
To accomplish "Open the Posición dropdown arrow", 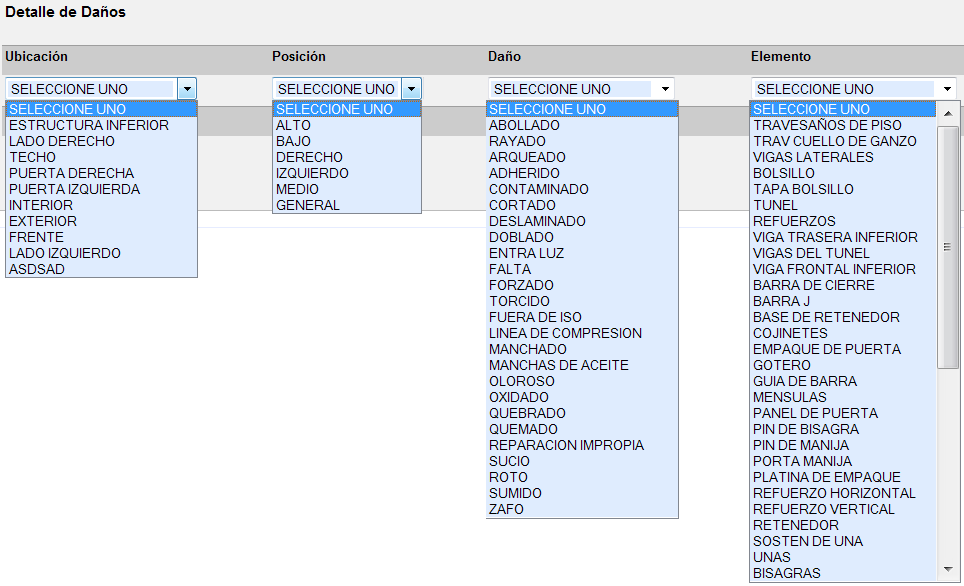I will (411, 89).
